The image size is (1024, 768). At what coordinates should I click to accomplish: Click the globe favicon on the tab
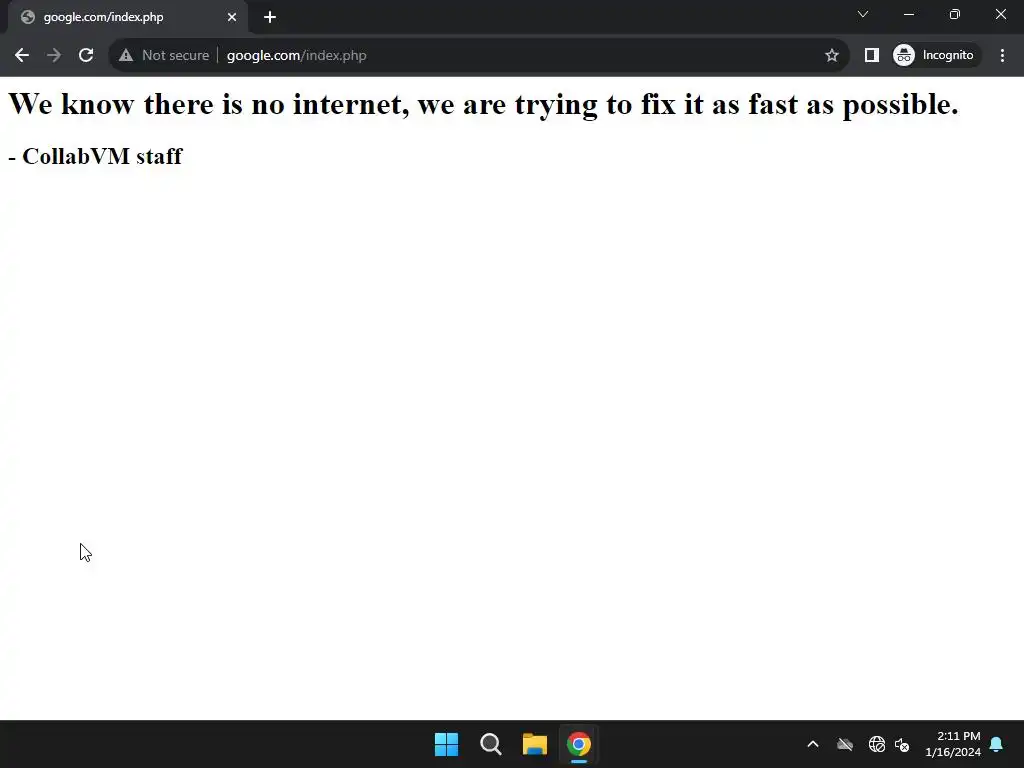click(27, 17)
